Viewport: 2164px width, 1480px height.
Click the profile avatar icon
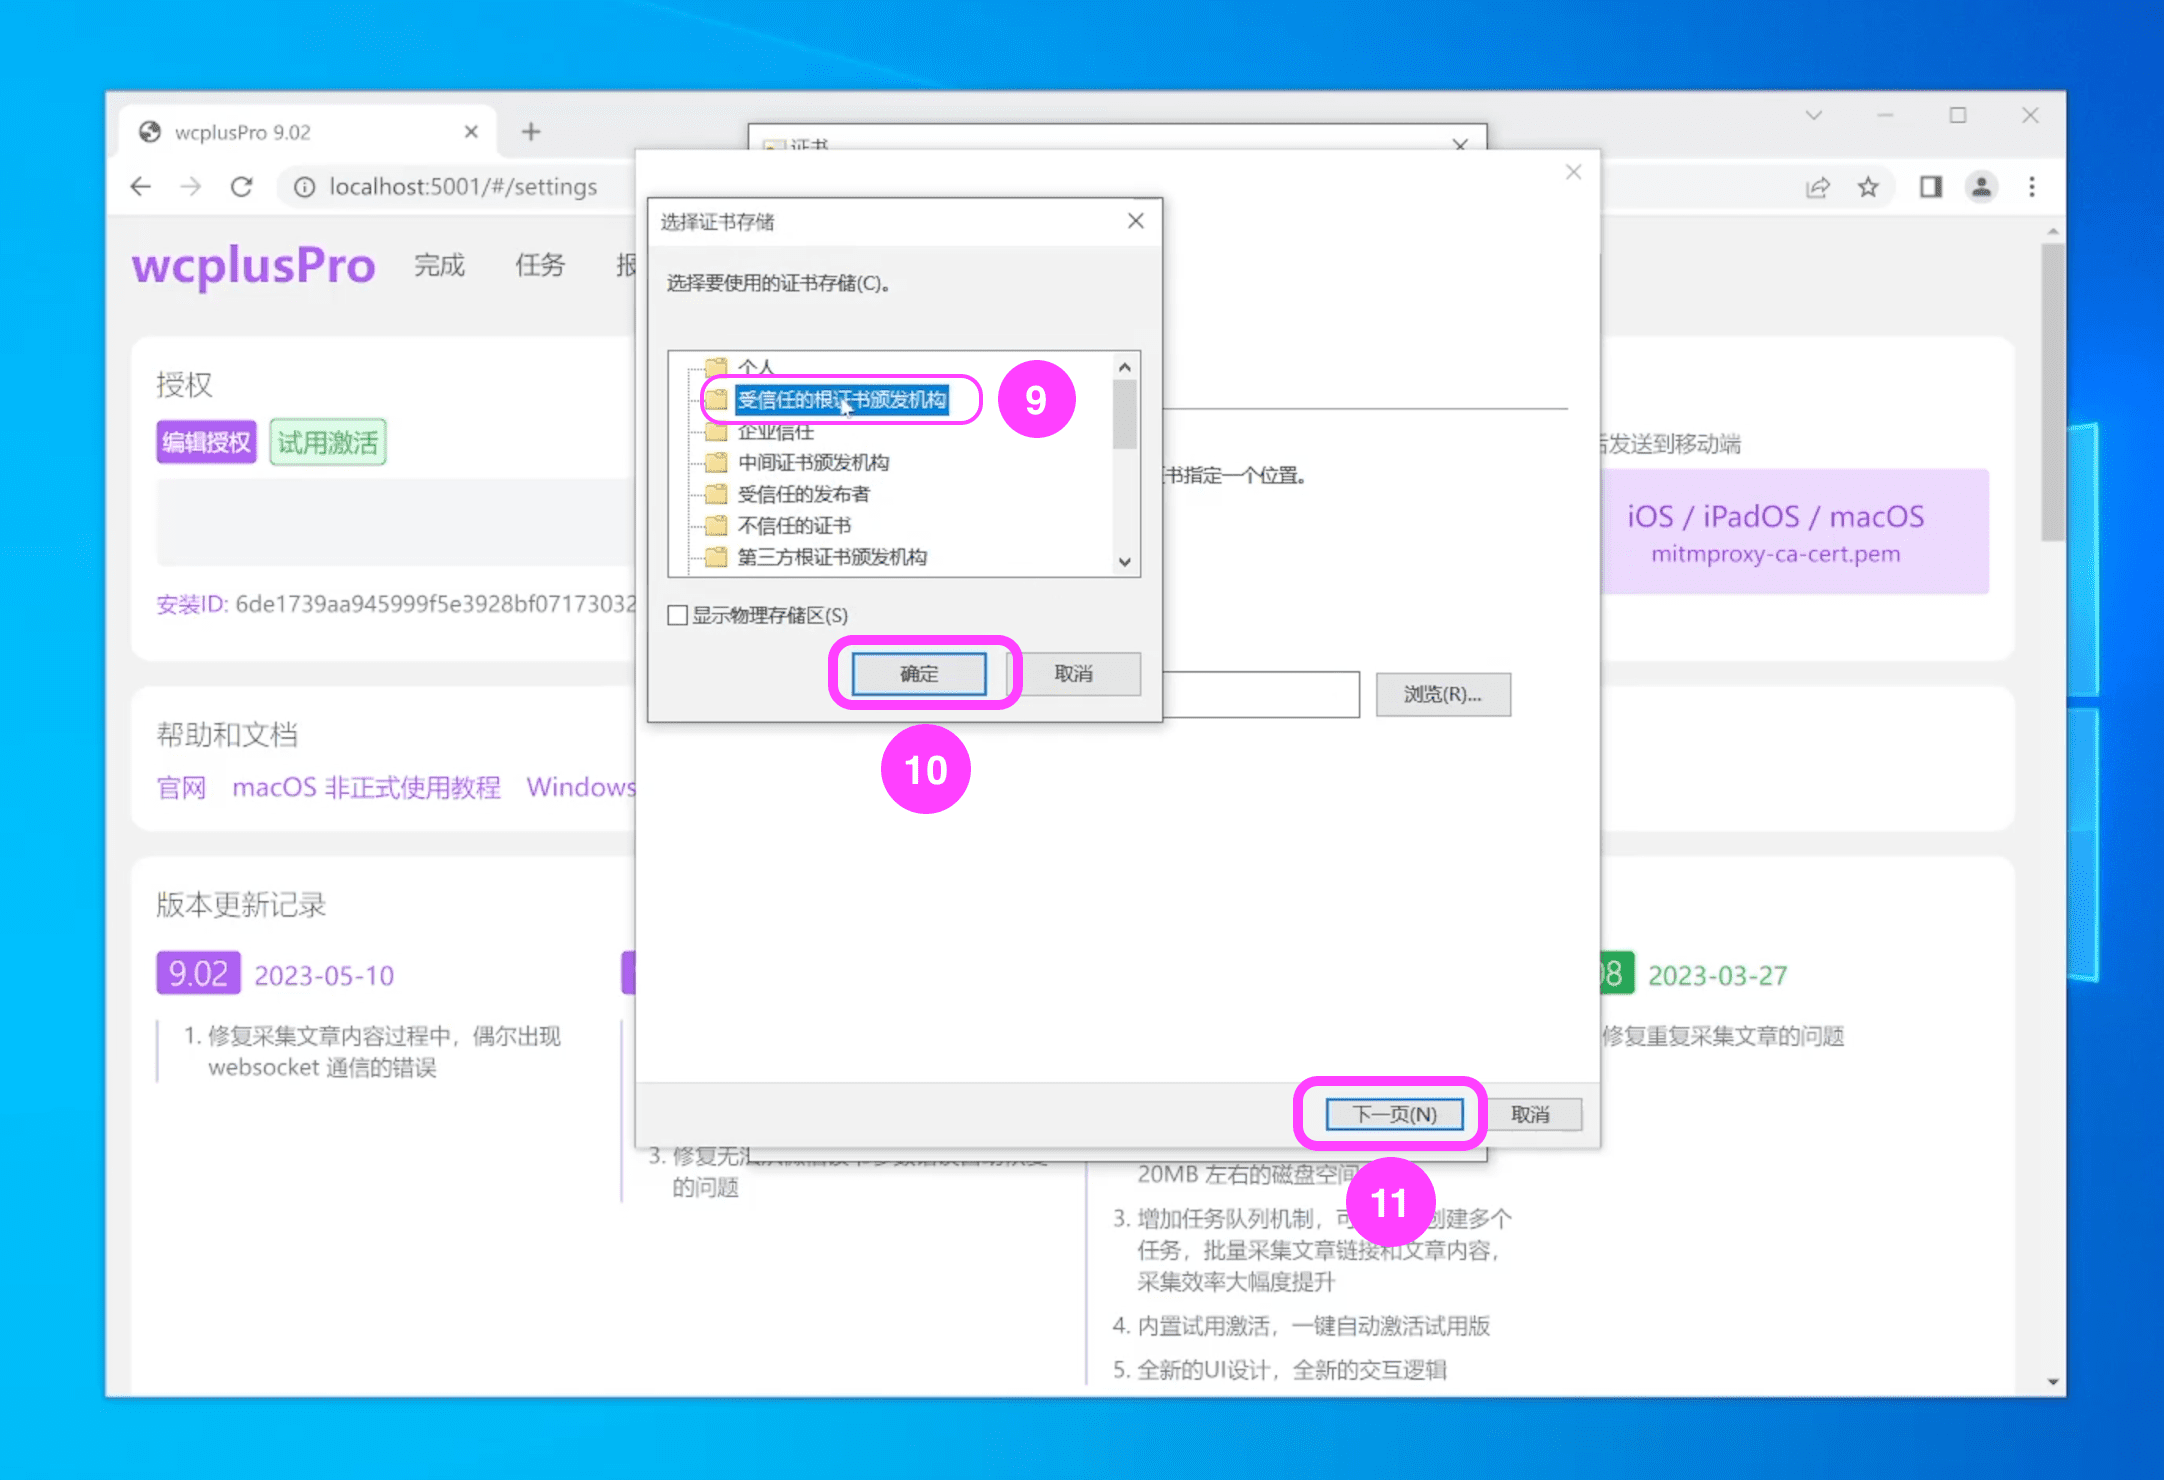point(1981,187)
